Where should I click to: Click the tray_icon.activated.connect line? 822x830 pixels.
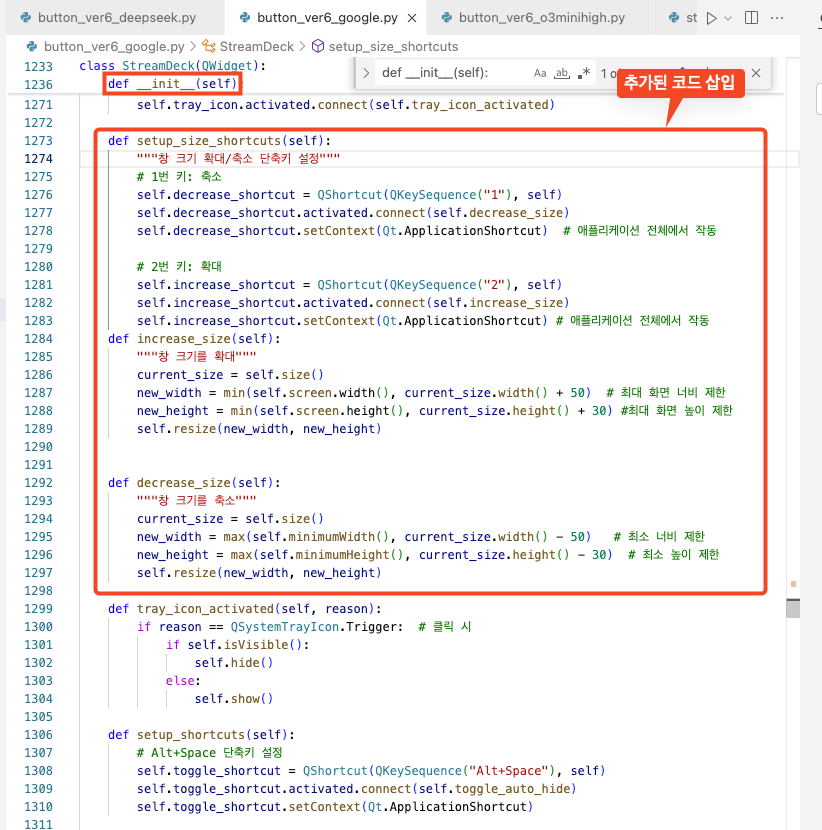346,105
